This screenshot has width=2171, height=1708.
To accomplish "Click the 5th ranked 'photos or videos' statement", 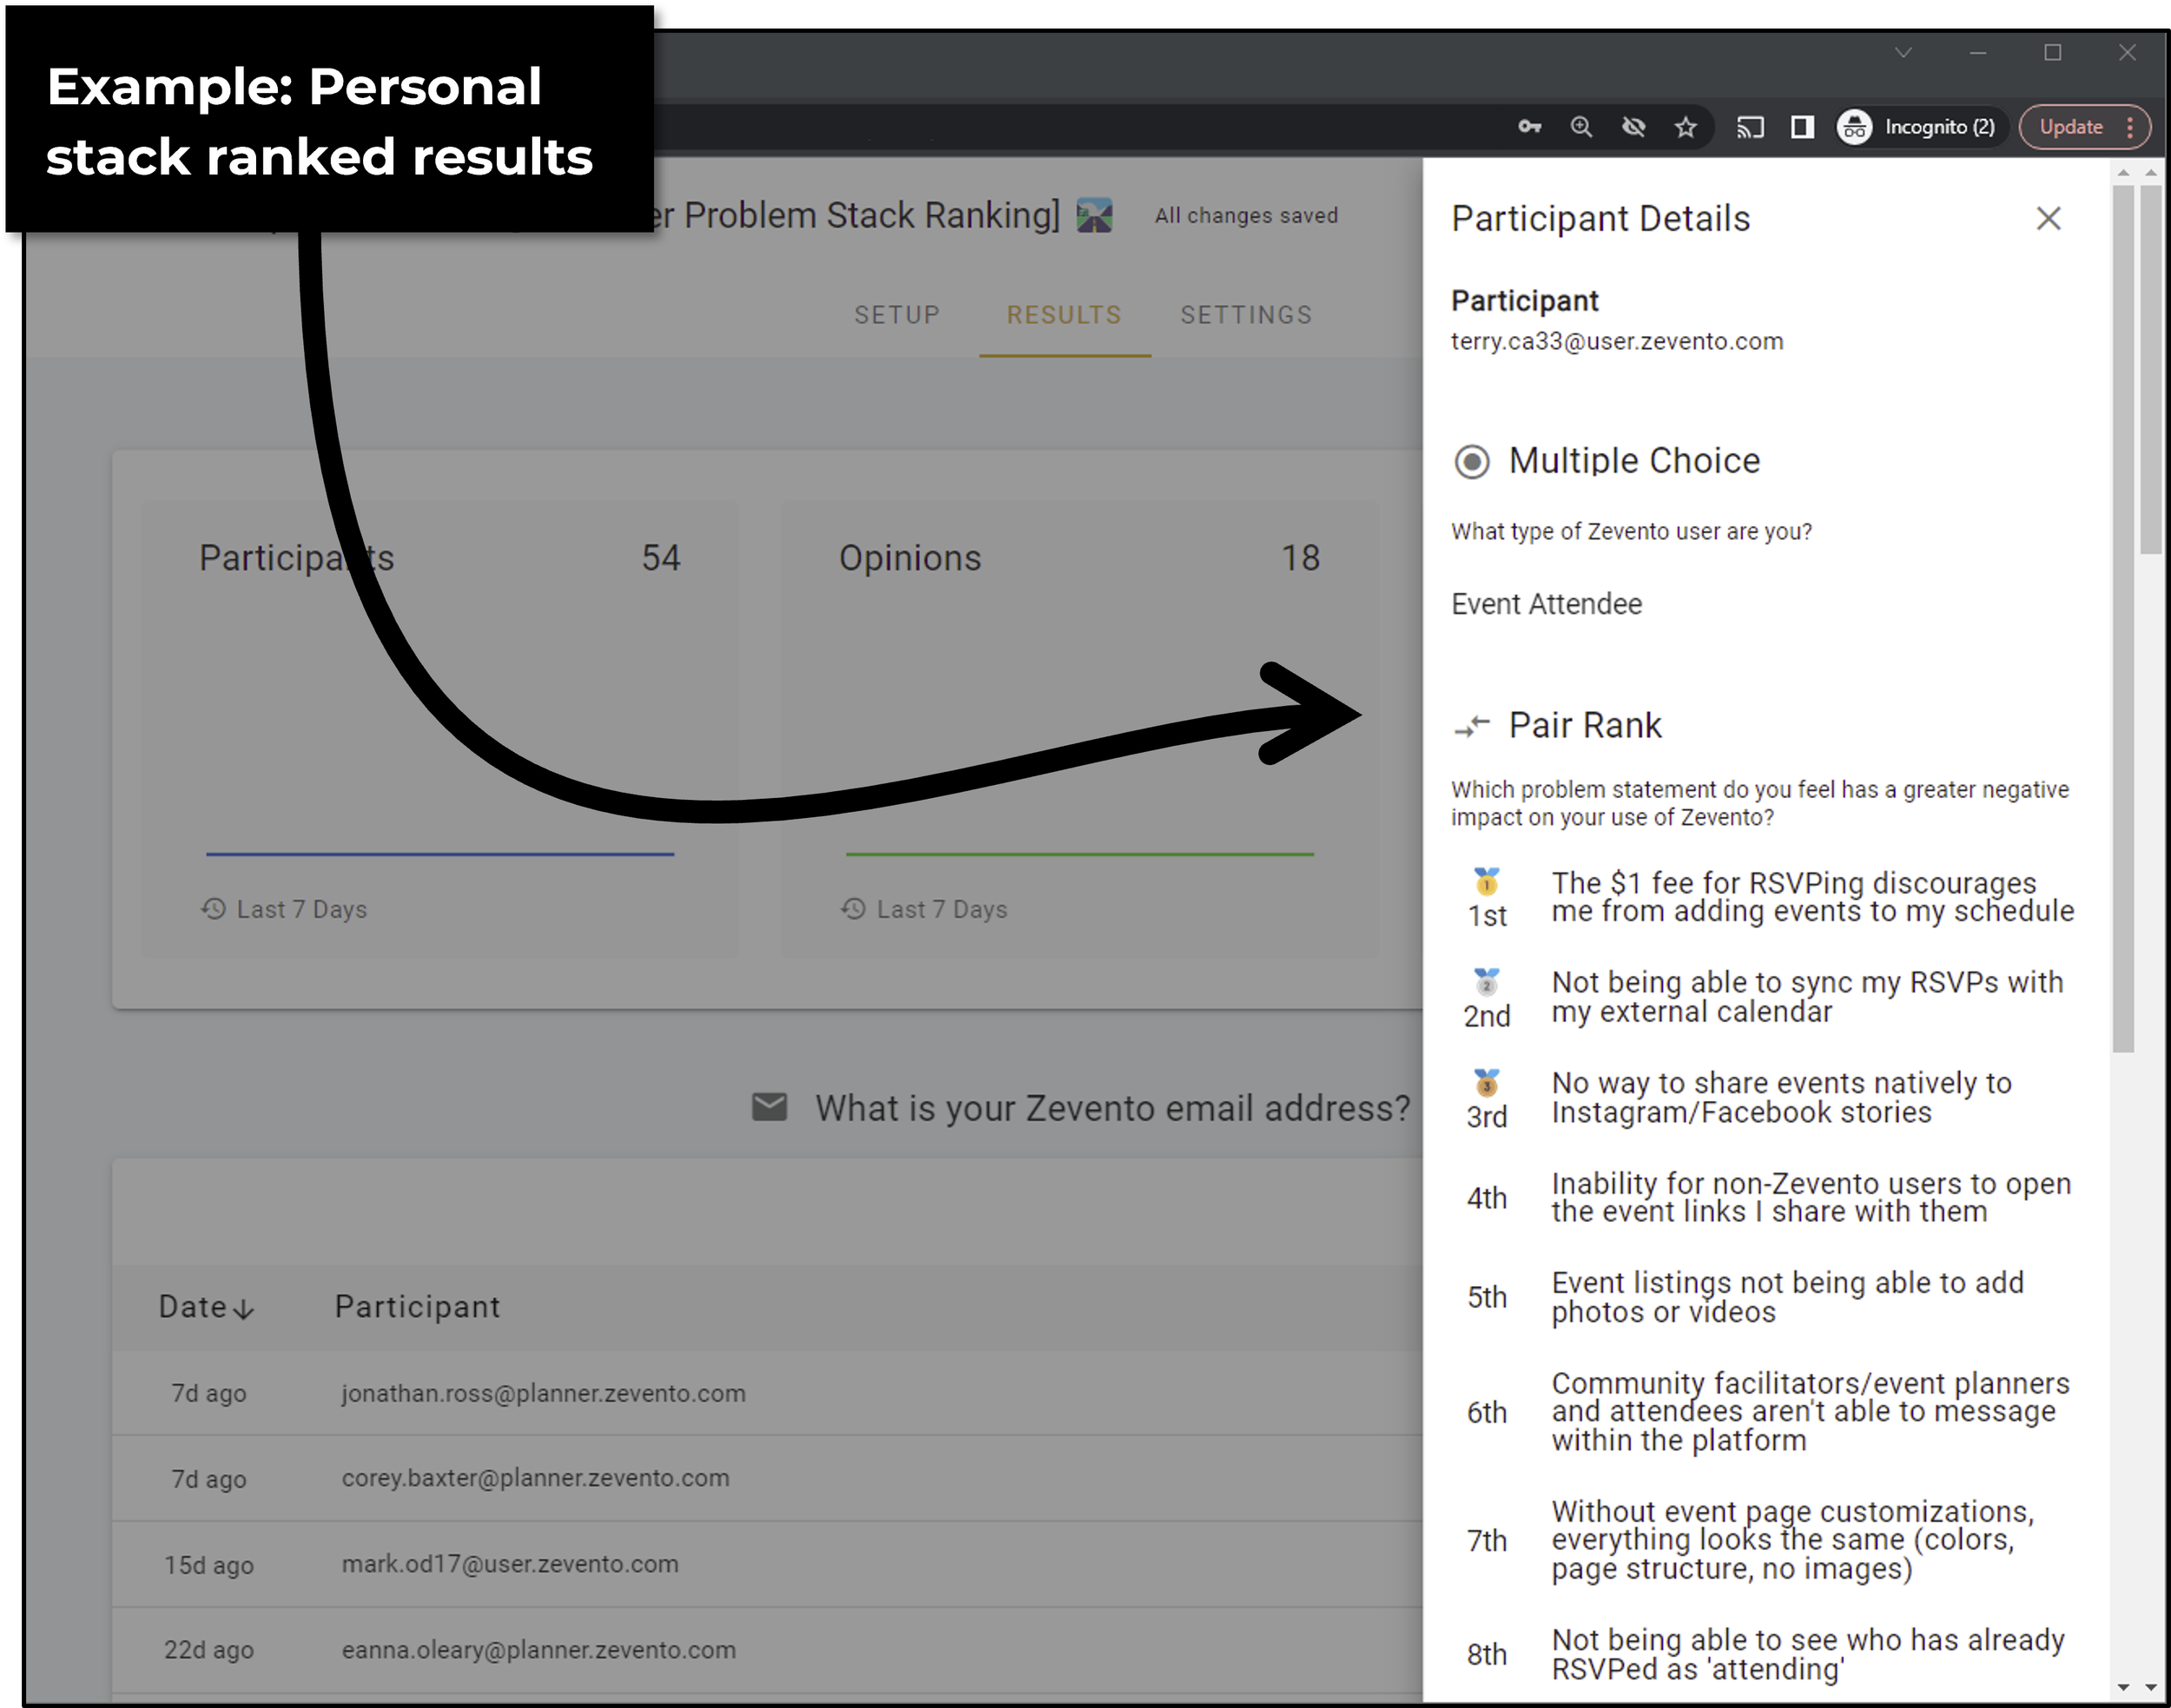I will [1787, 1297].
